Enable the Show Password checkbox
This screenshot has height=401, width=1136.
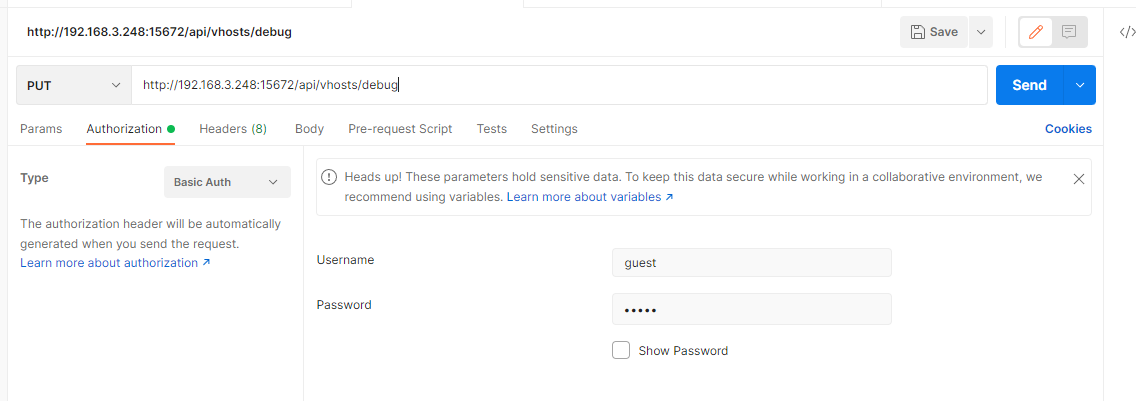[621, 350]
